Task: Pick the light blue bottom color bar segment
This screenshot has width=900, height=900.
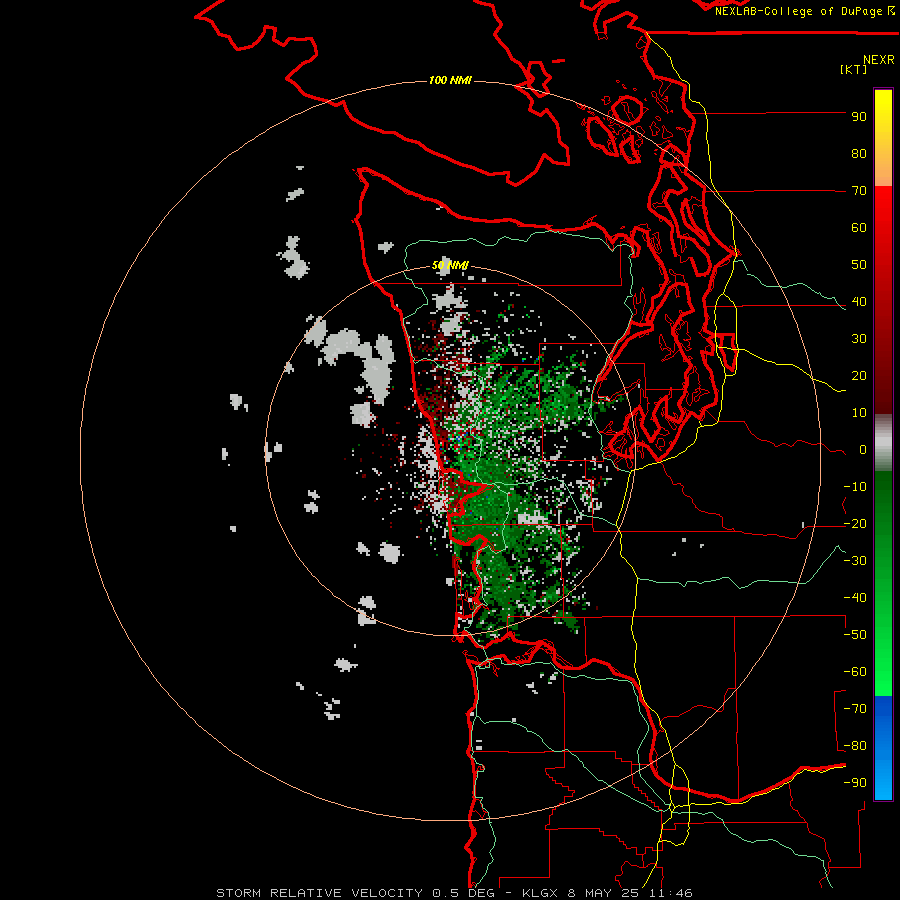Action: point(883,781)
